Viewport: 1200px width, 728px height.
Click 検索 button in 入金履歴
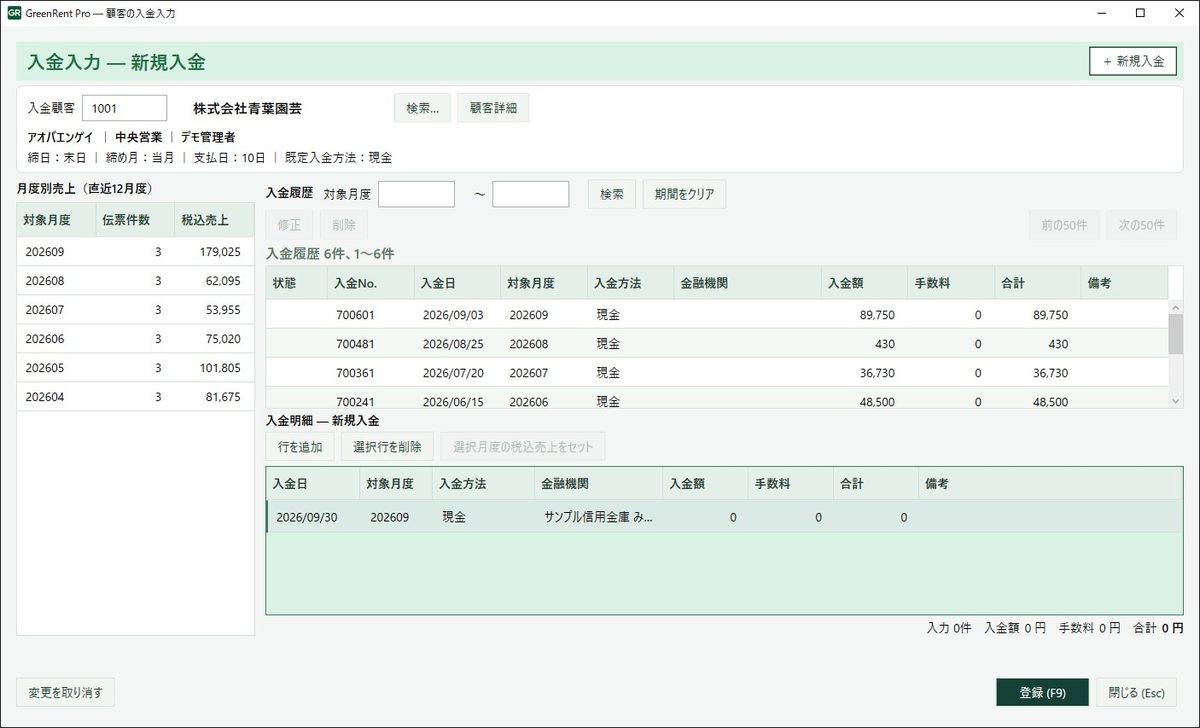[612, 194]
